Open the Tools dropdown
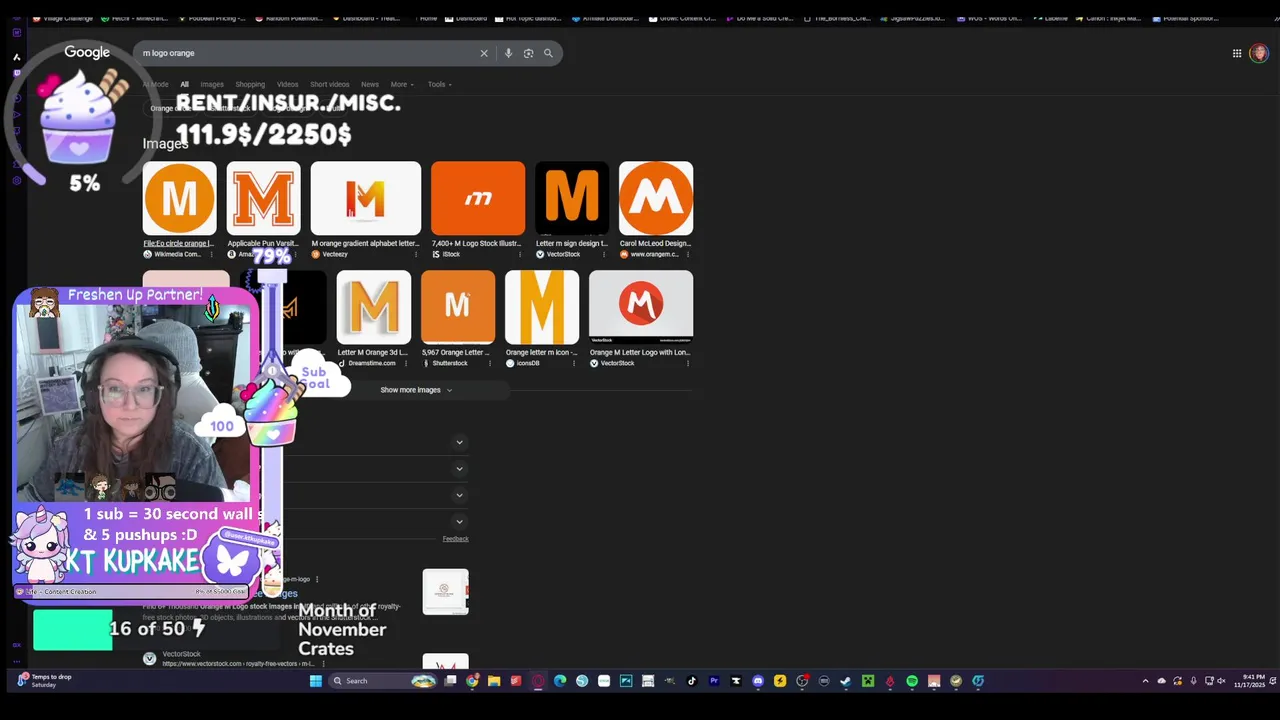Image resolution: width=1280 pixels, height=720 pixels. [440, 84]
